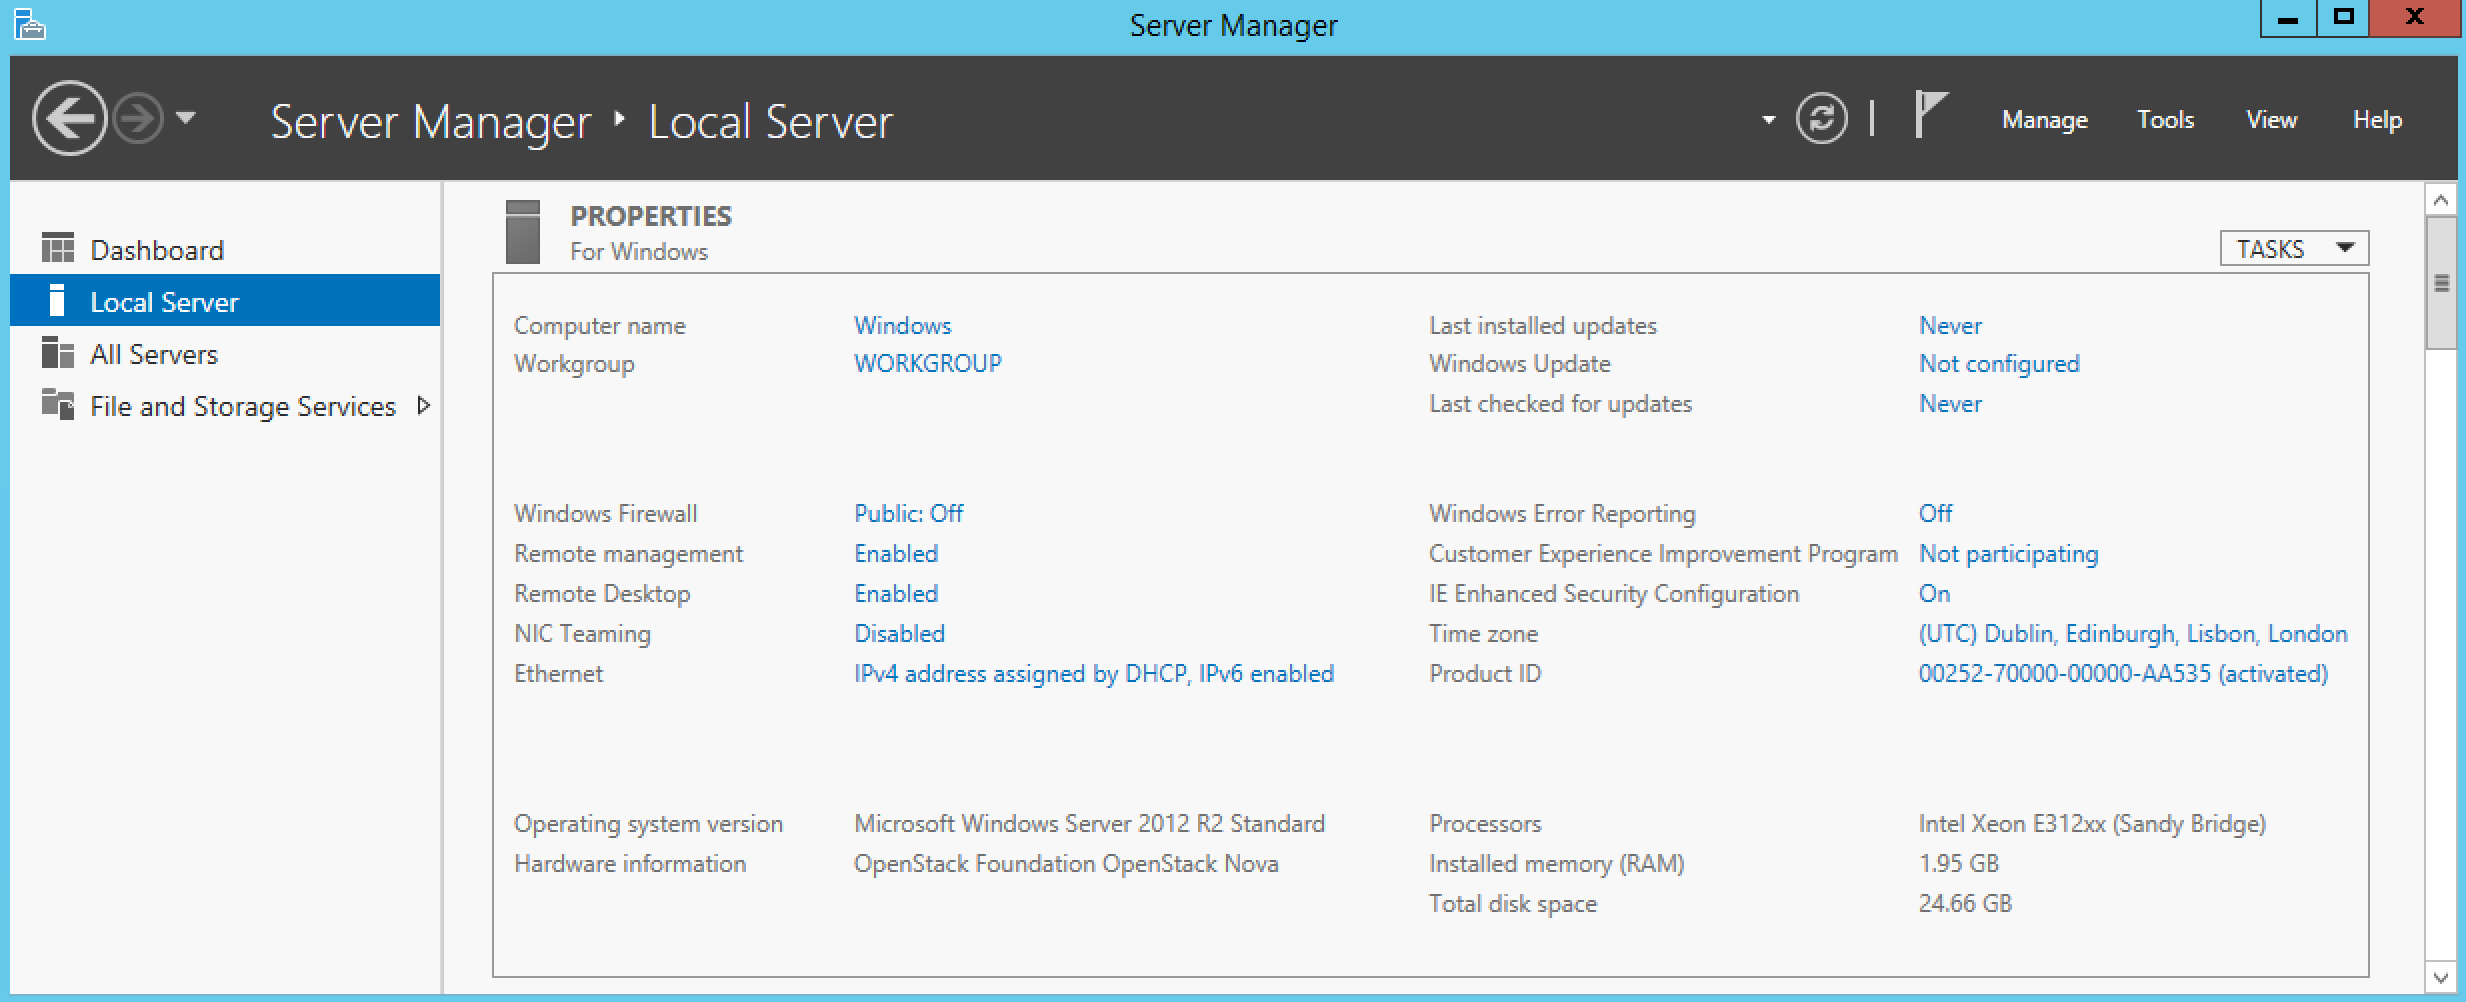The height and width of the screenshot is (1002, 2466).
Task: Click the Windows Update Not configured link
Action: [x=1999, y=363]
